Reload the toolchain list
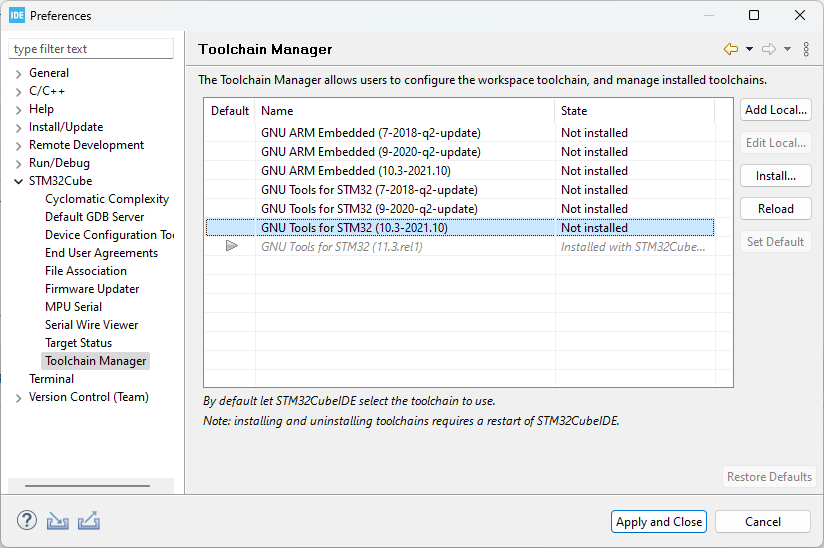The height and width of the screenshot is (548, 824). [776, 209]
